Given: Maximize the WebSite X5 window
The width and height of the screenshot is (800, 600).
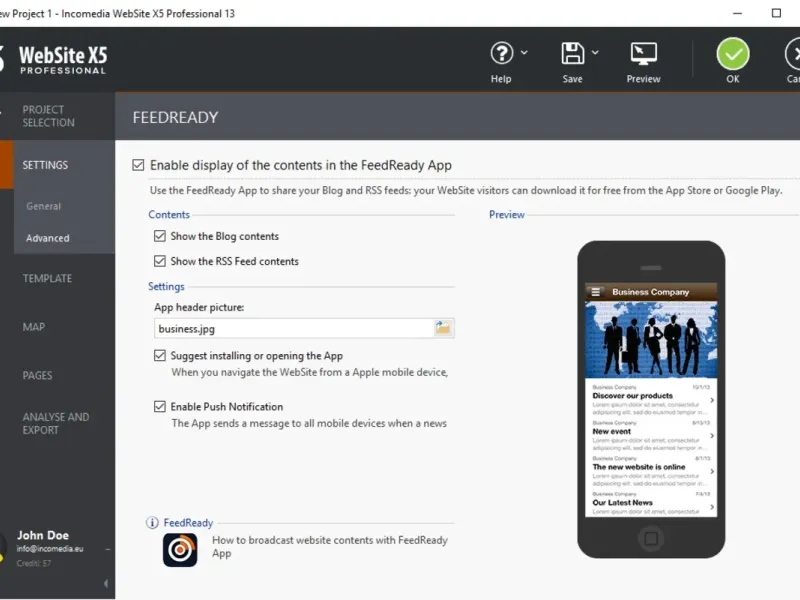Looking at the screenshot, I should (x=776, y=13).
